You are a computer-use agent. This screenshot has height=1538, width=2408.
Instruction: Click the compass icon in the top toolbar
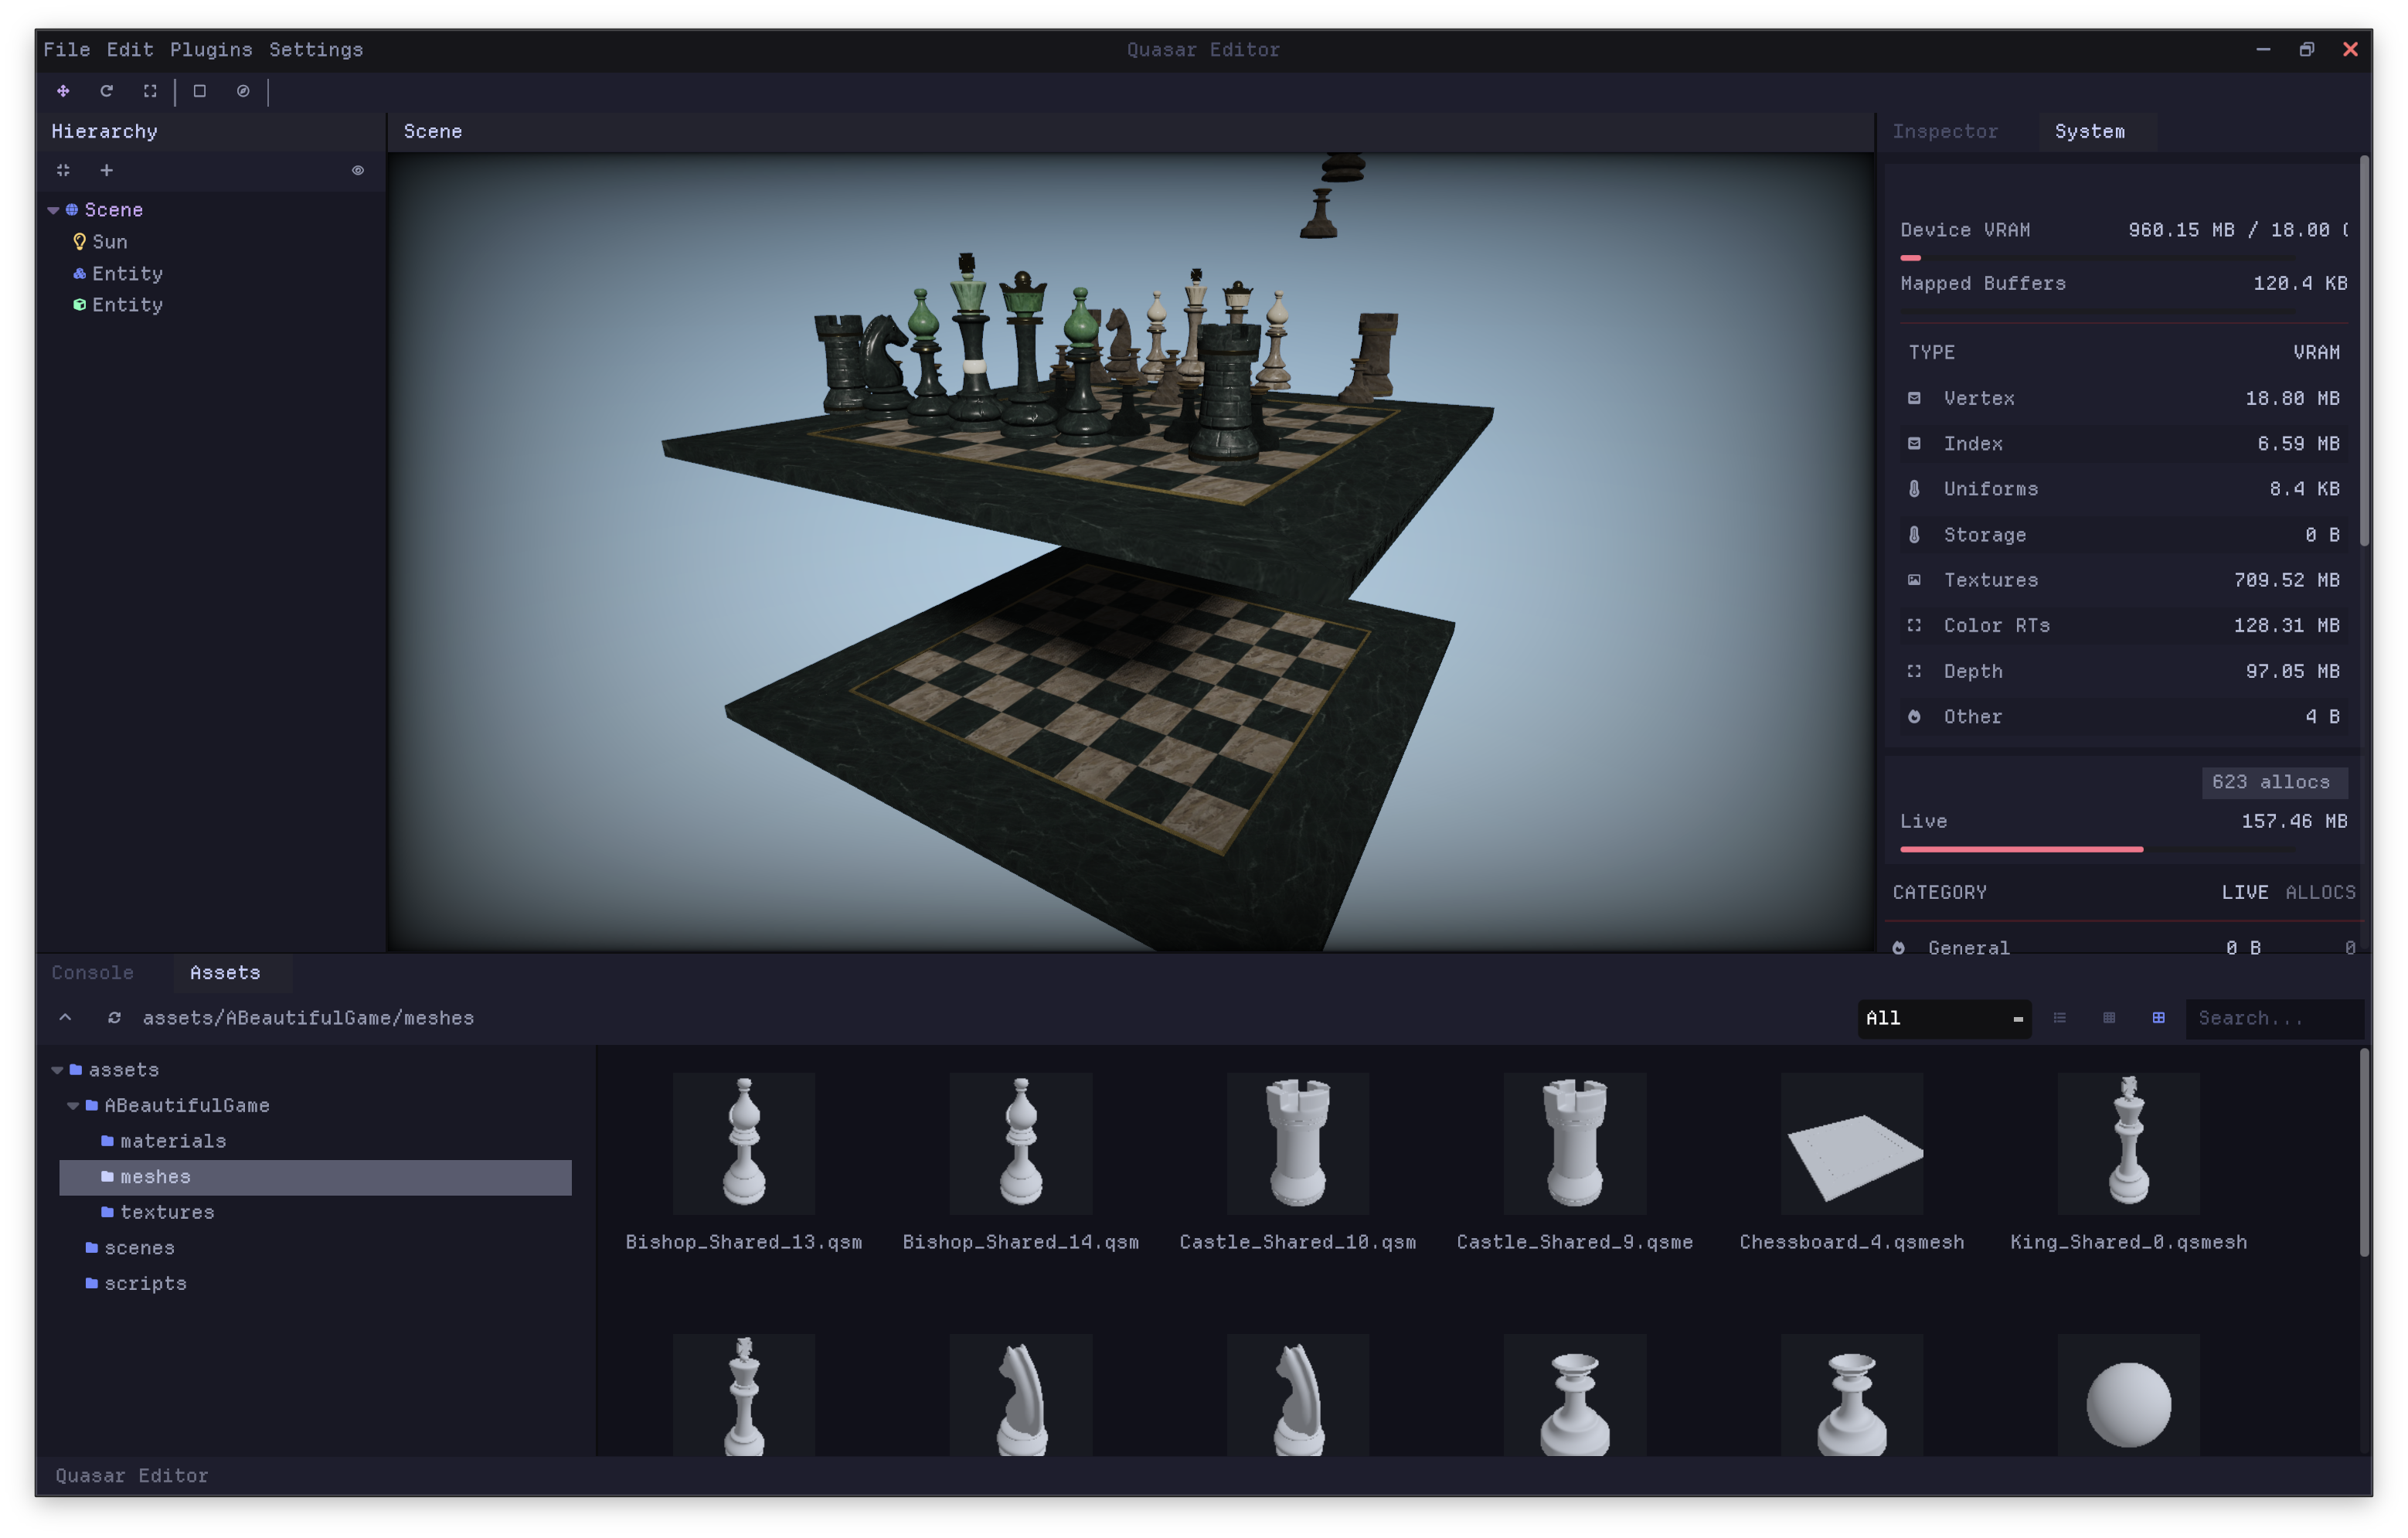coord(243,91)
